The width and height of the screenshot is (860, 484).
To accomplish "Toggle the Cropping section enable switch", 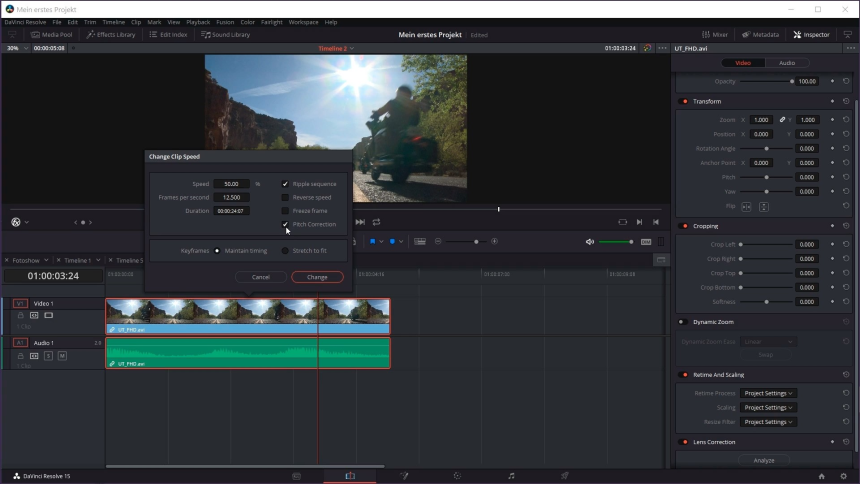I will click(x=683, y=226).
